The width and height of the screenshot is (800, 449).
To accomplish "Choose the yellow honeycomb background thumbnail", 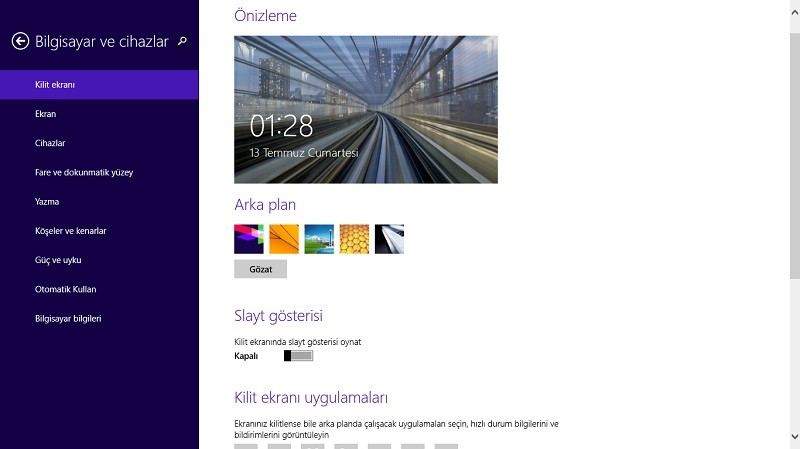I will tap(354, 239).
